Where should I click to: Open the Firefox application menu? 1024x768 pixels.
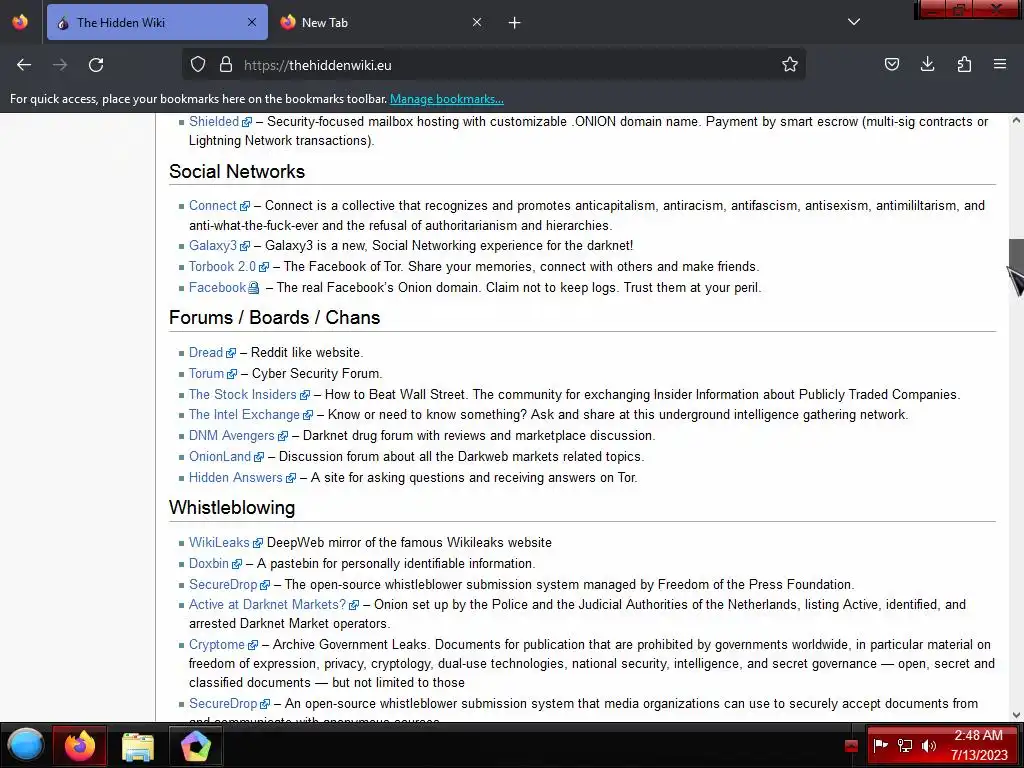[x=1000, y=65]
